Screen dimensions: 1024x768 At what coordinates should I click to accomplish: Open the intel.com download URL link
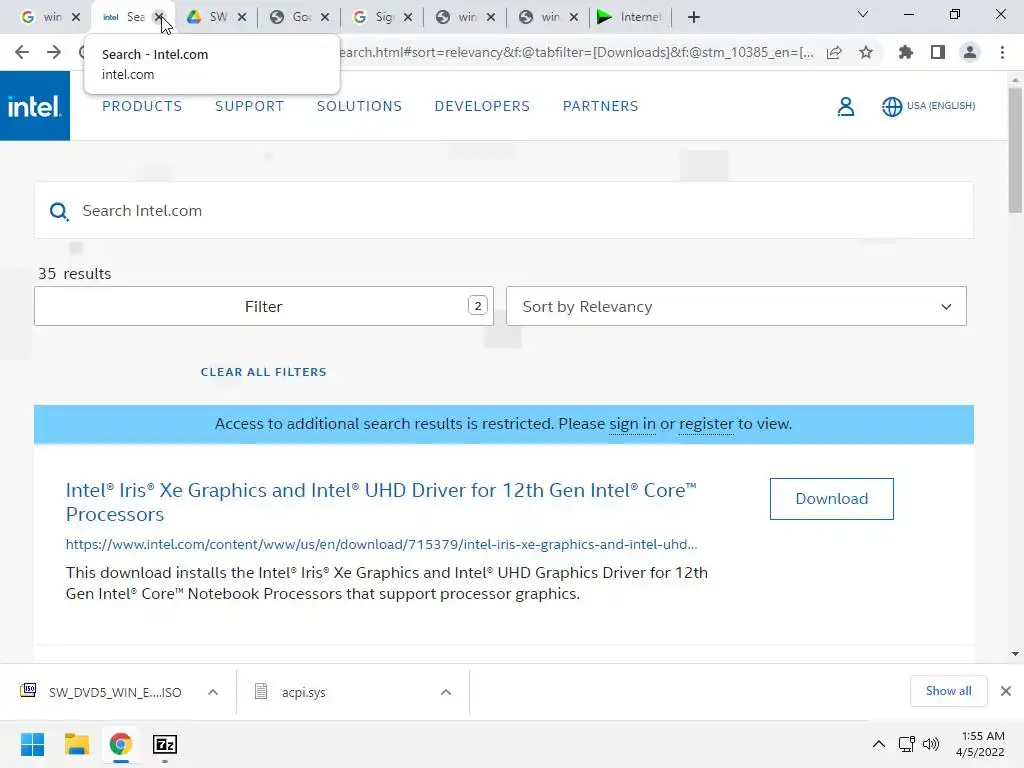pyautogui.click(x=381, y=544)
